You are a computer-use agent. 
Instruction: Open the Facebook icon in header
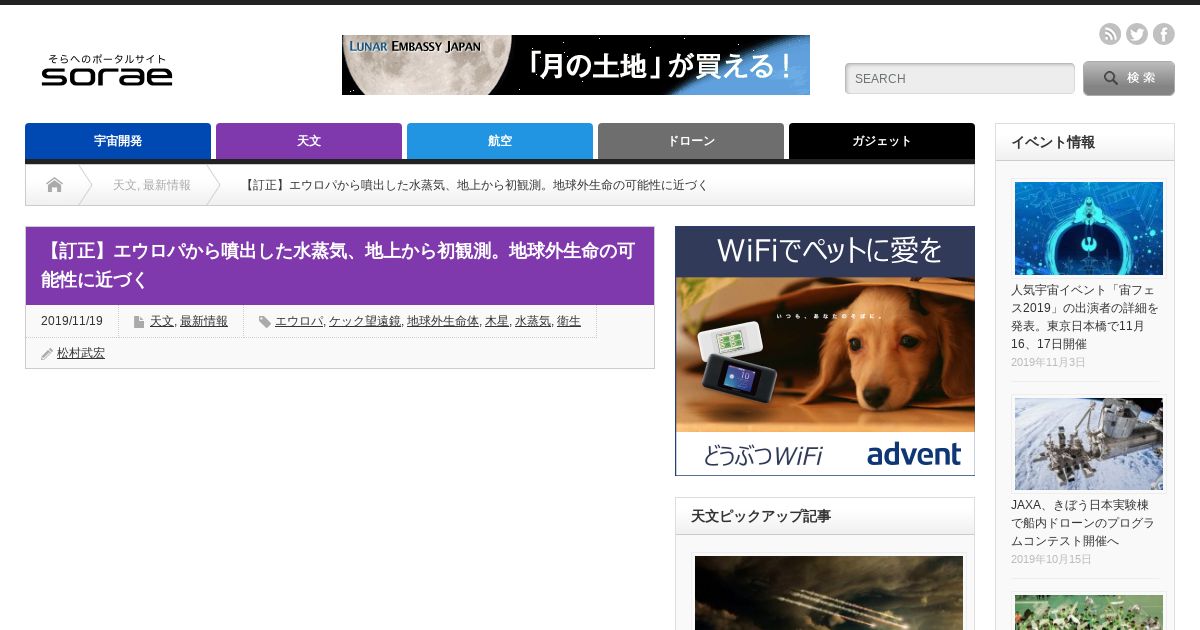(1164, 34)
